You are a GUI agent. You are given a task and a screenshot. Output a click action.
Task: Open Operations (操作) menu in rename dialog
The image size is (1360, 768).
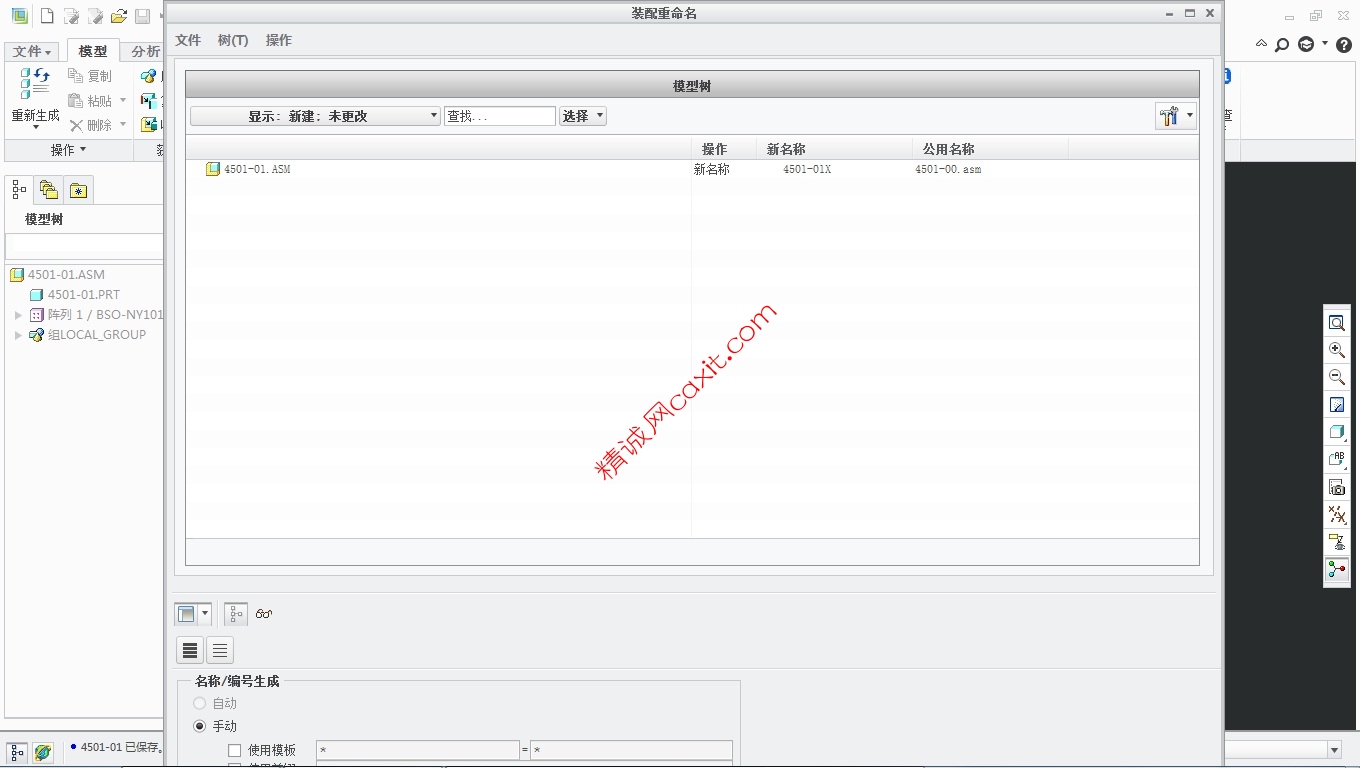coord(279,40)
